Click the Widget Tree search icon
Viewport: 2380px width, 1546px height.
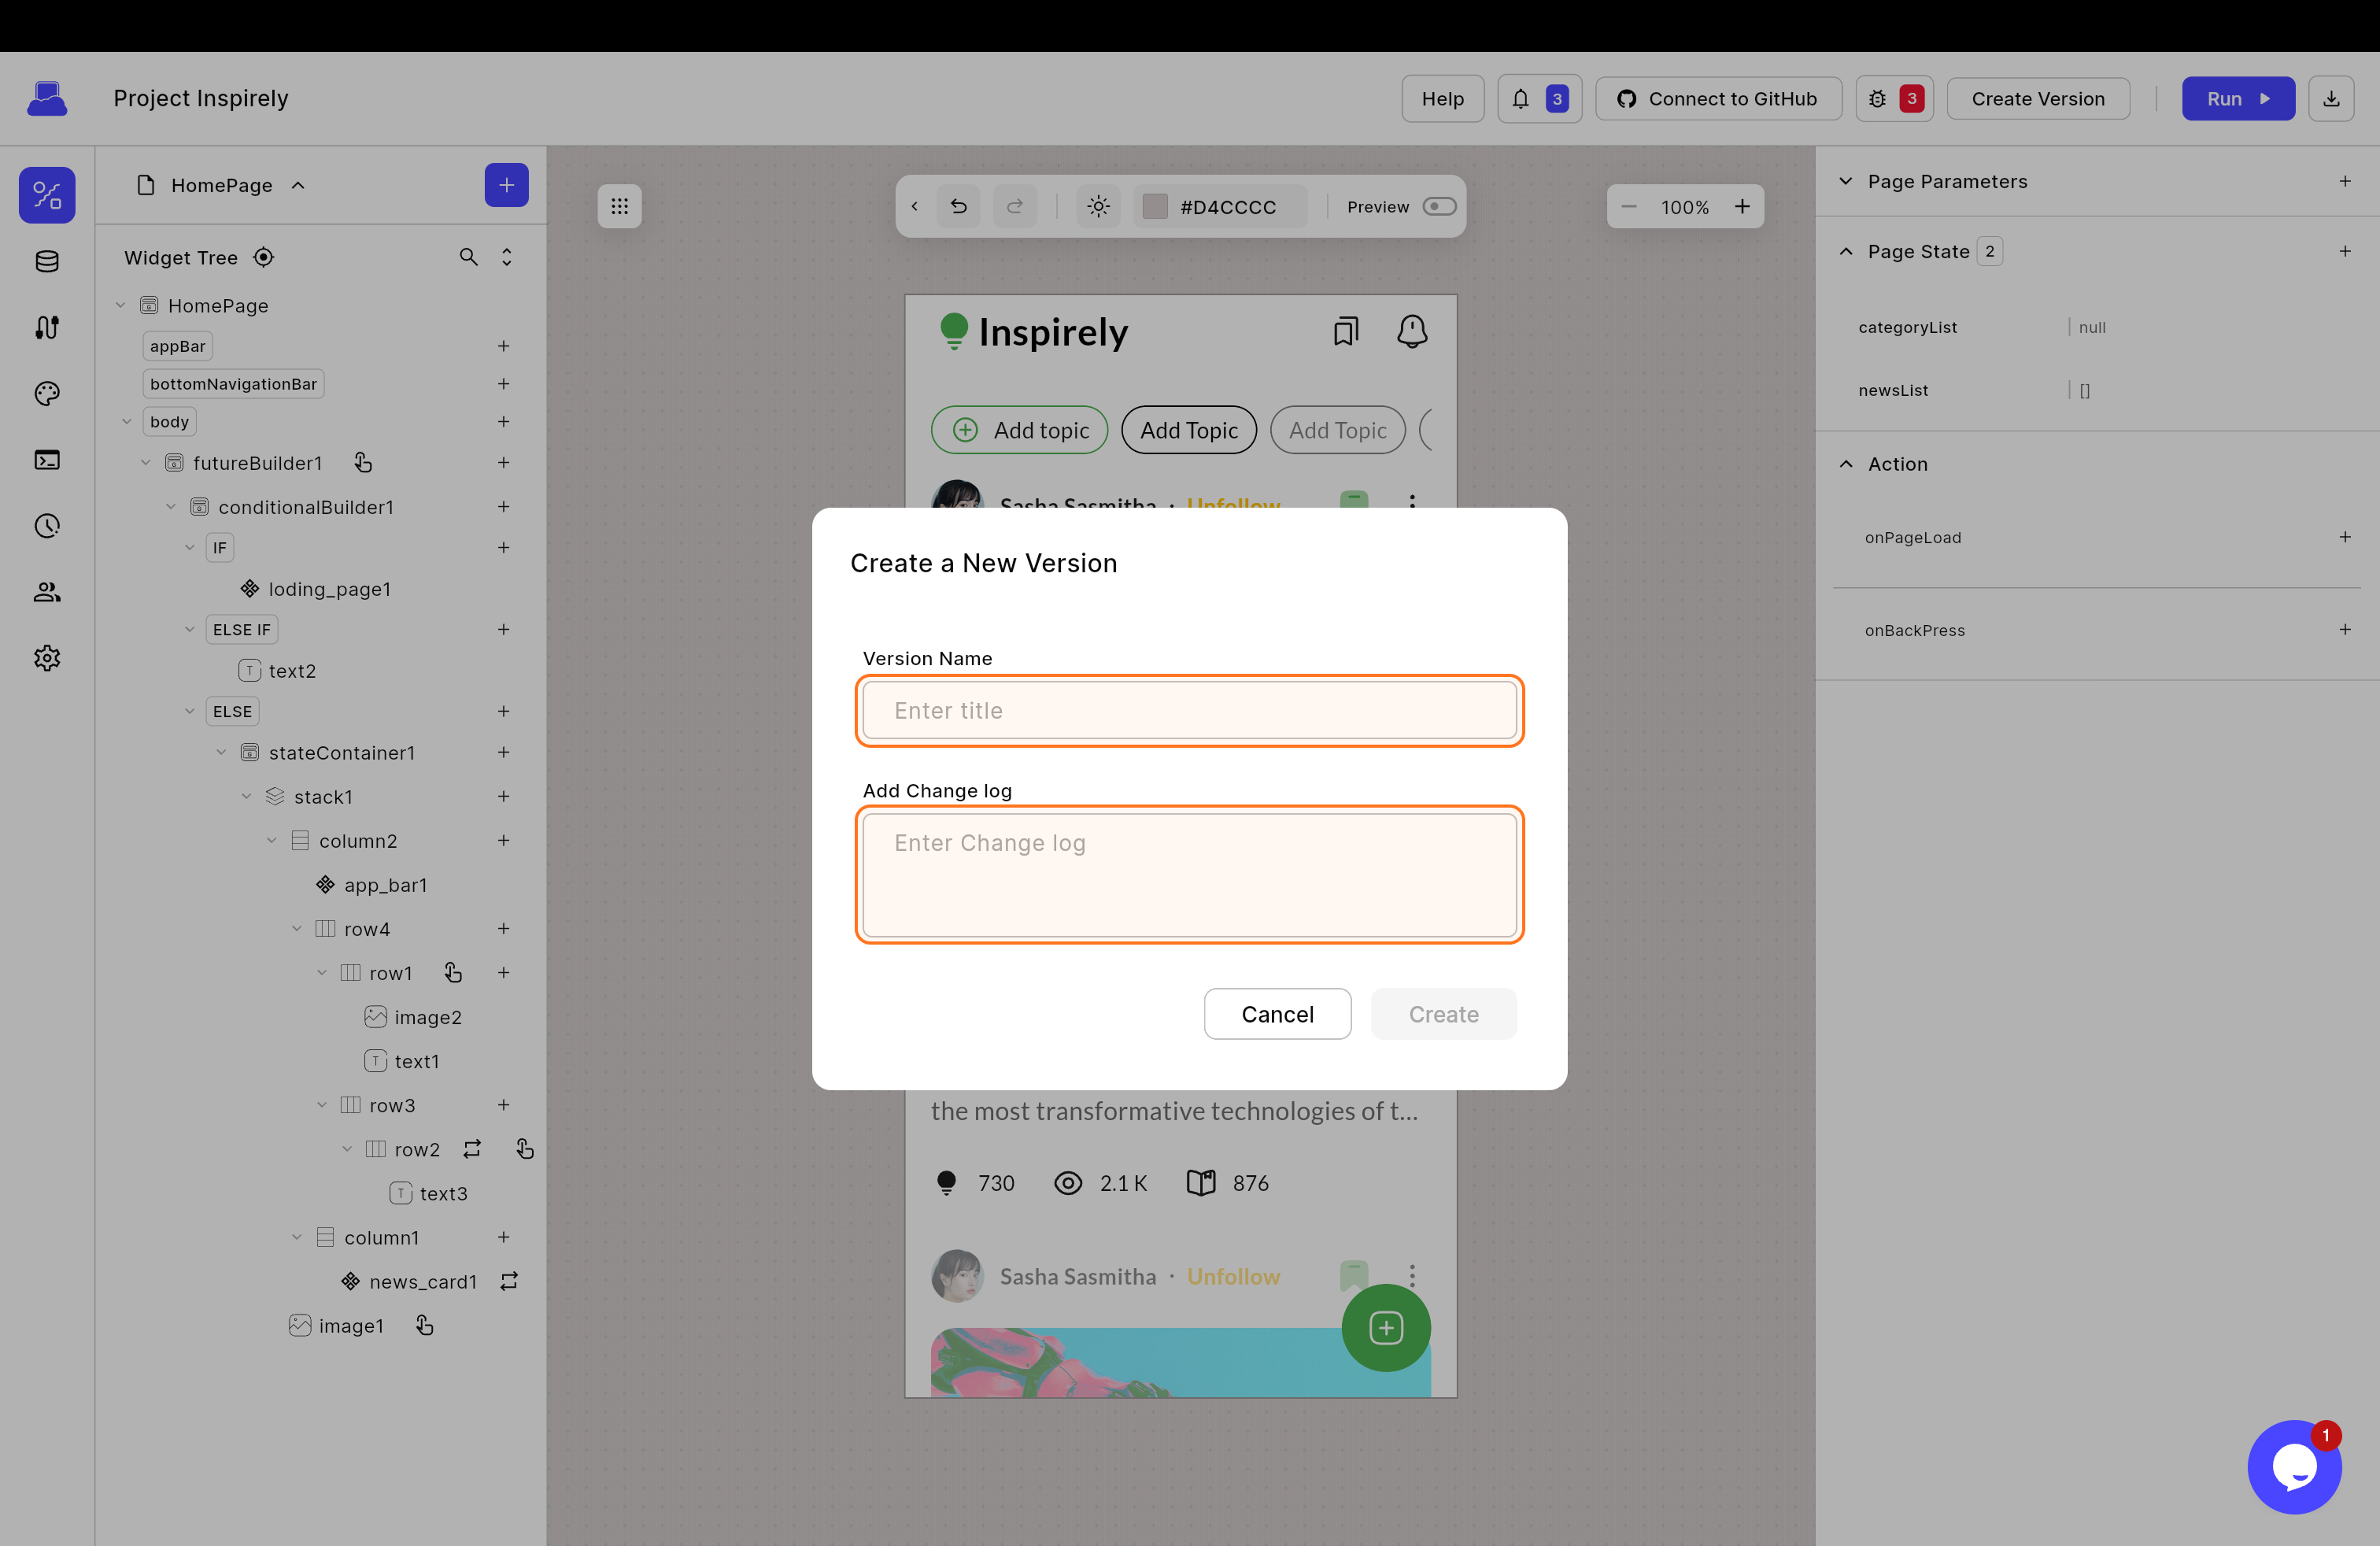(x=468, y=257)
